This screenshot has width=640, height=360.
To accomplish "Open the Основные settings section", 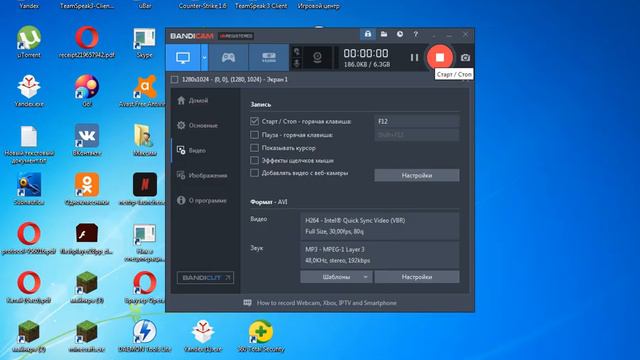I will tap(198, 125).
